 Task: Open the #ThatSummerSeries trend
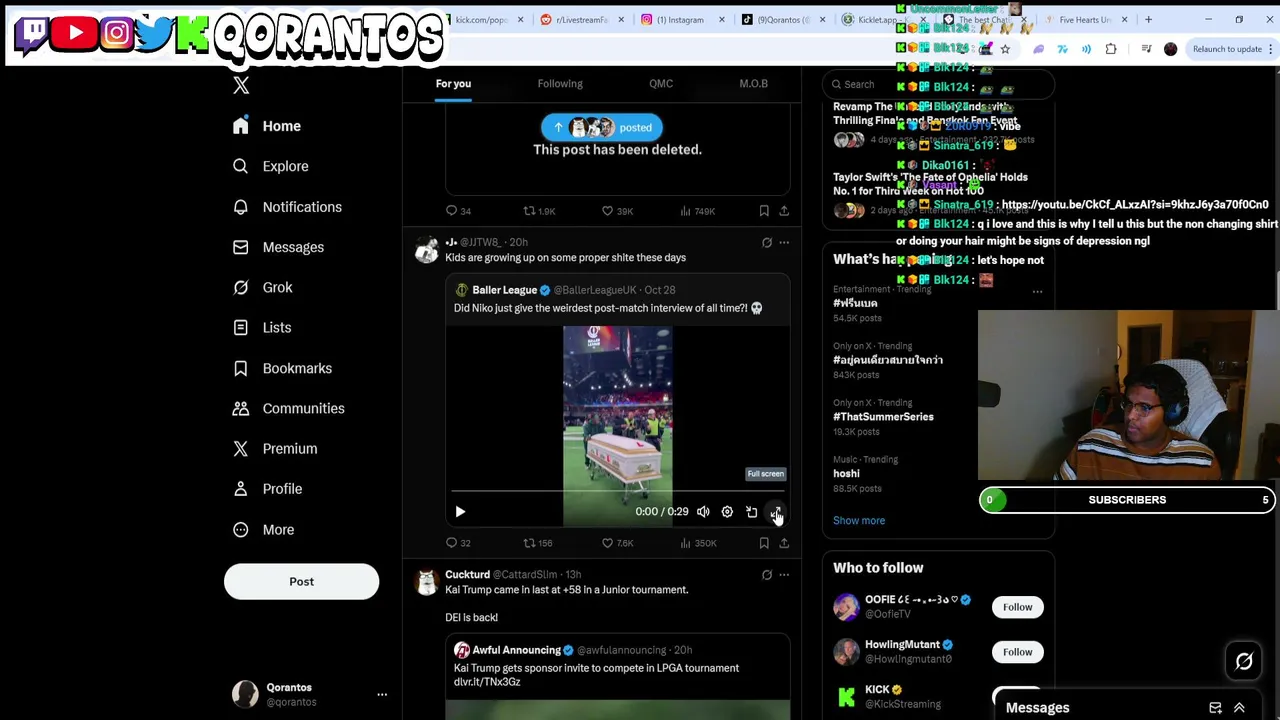883,417
